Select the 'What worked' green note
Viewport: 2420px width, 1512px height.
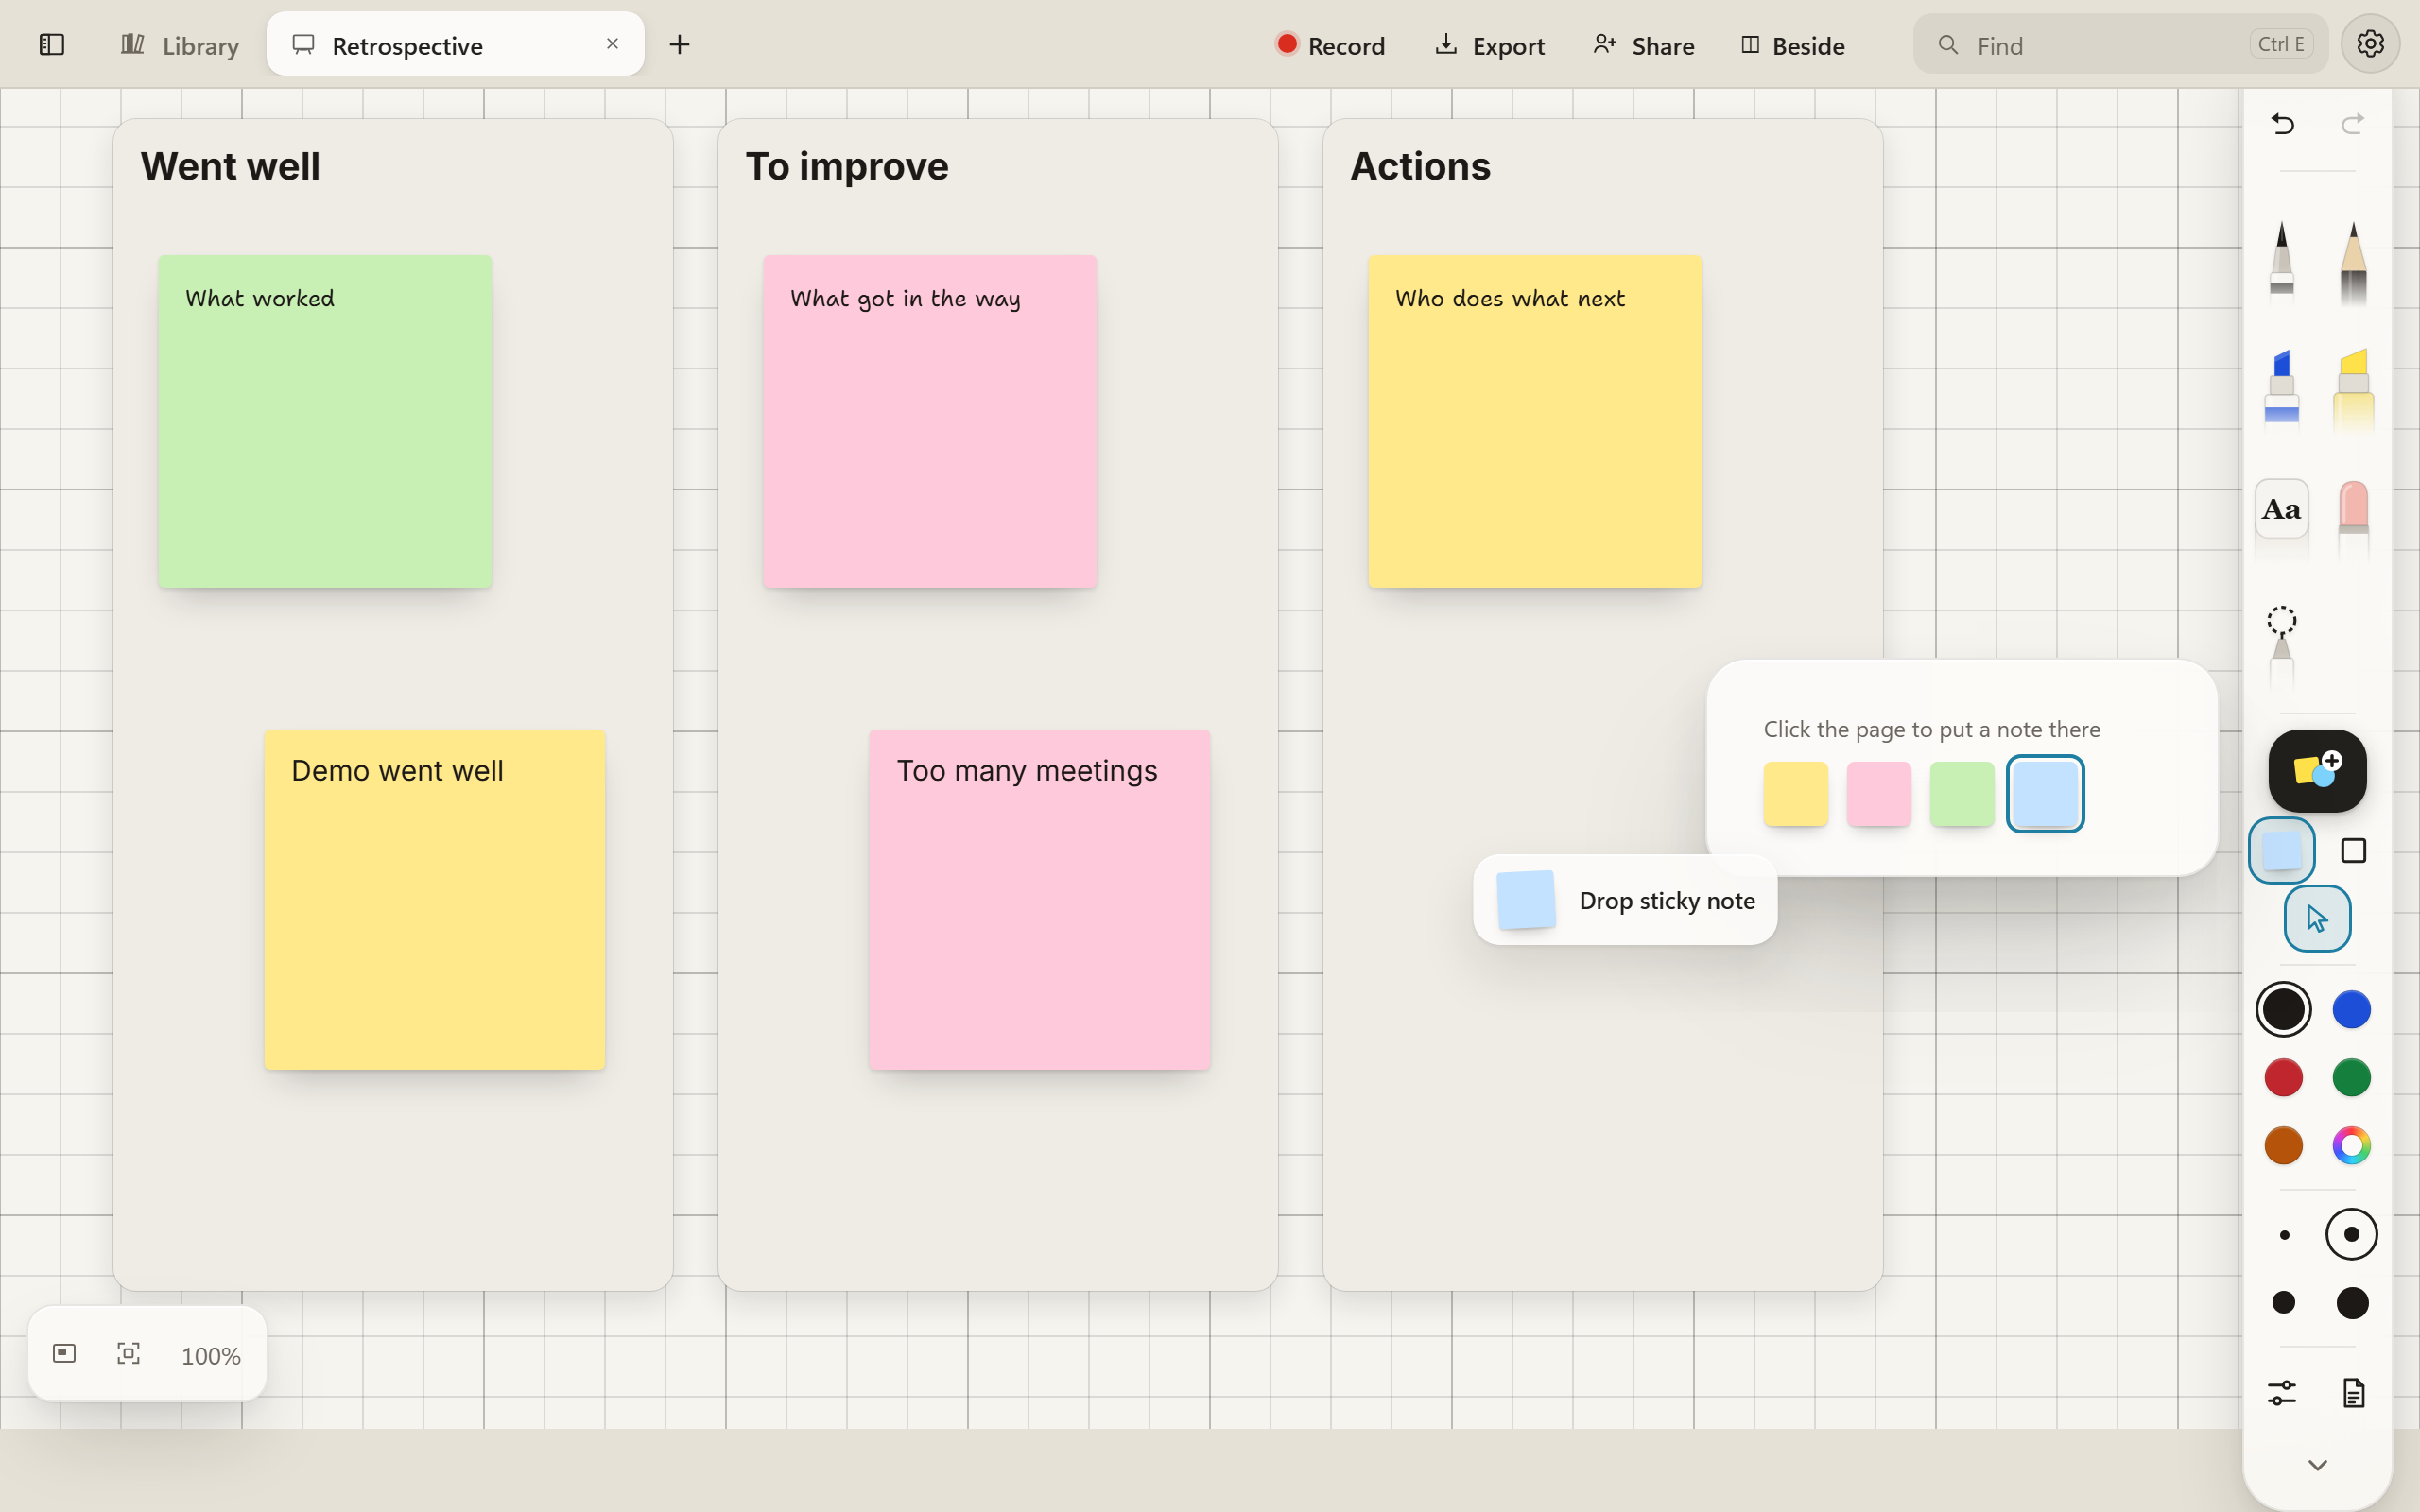click(325, 421)
